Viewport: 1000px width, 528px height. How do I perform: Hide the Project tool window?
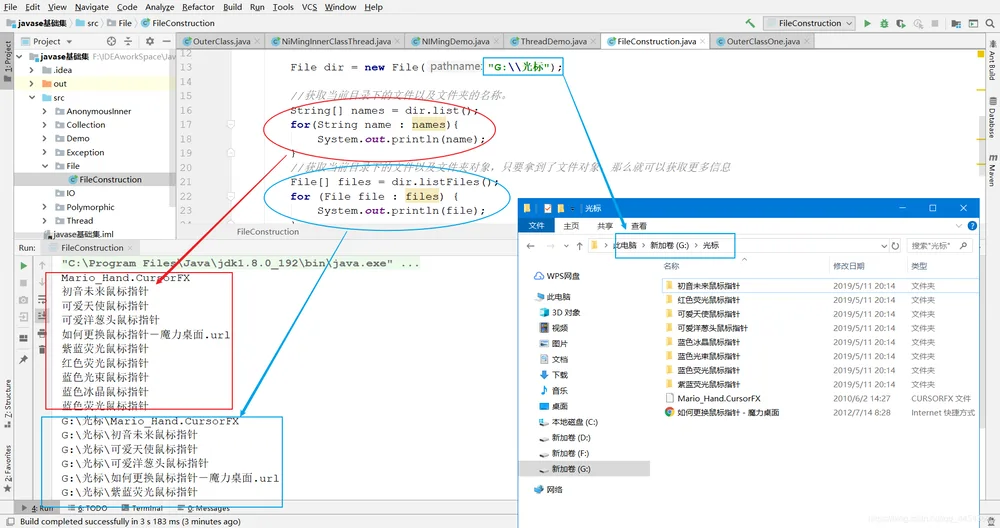point(166,41)
